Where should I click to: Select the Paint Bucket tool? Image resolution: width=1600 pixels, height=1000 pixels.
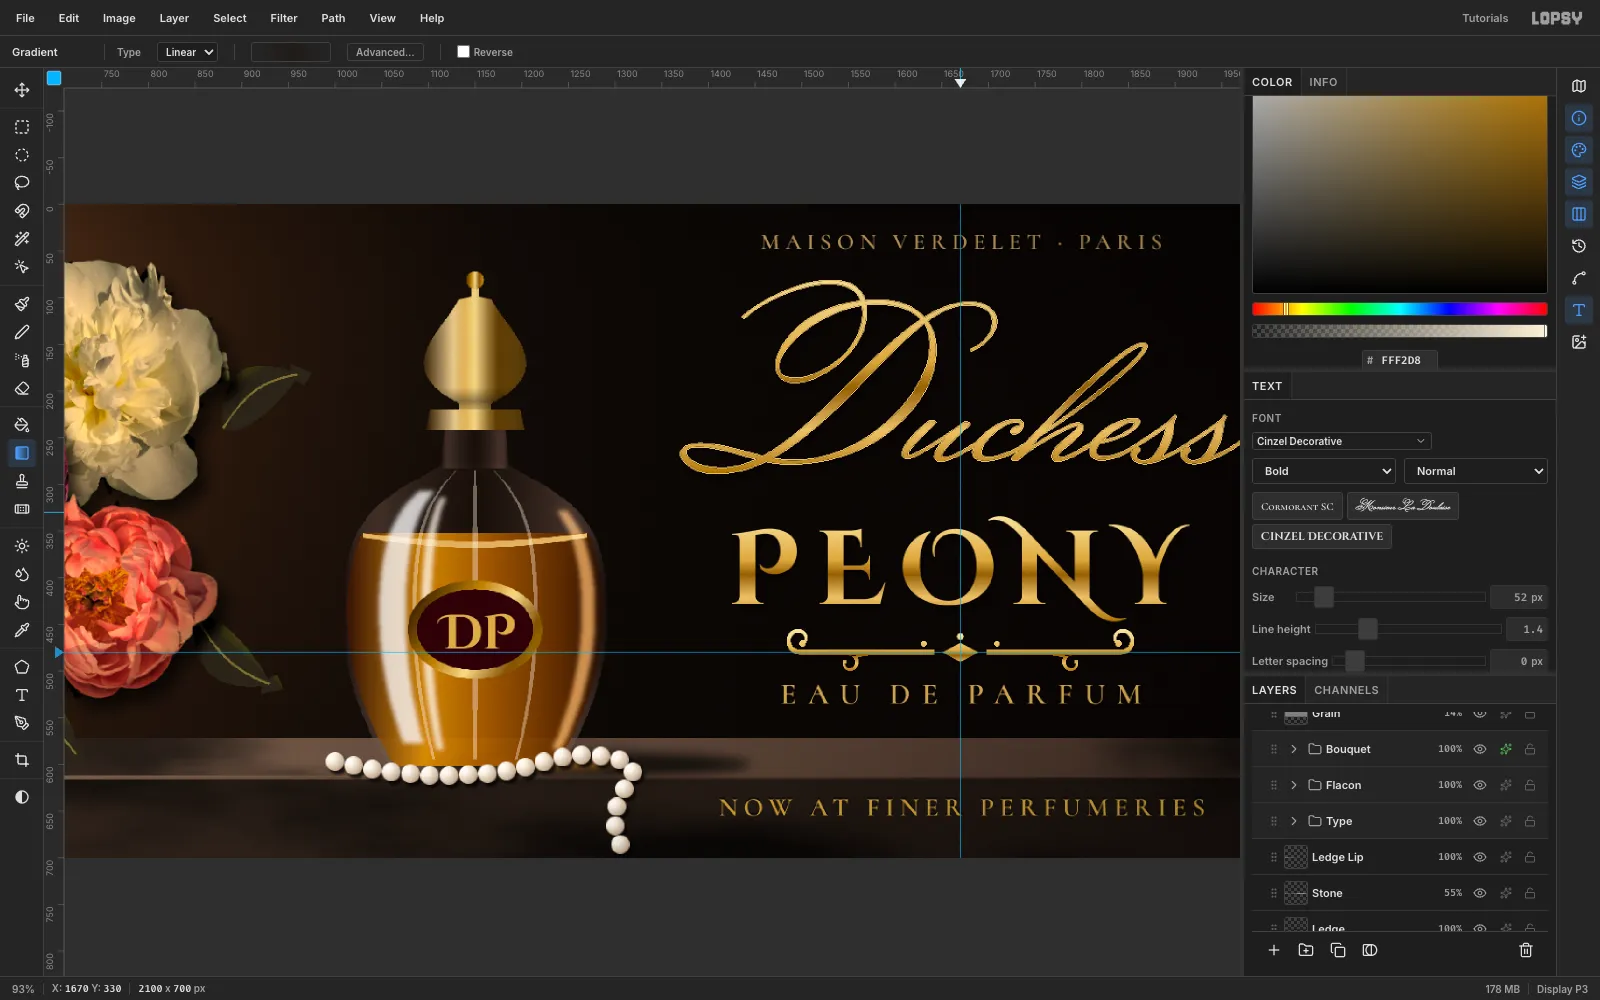pyautogui.click(x=22, y=425)
